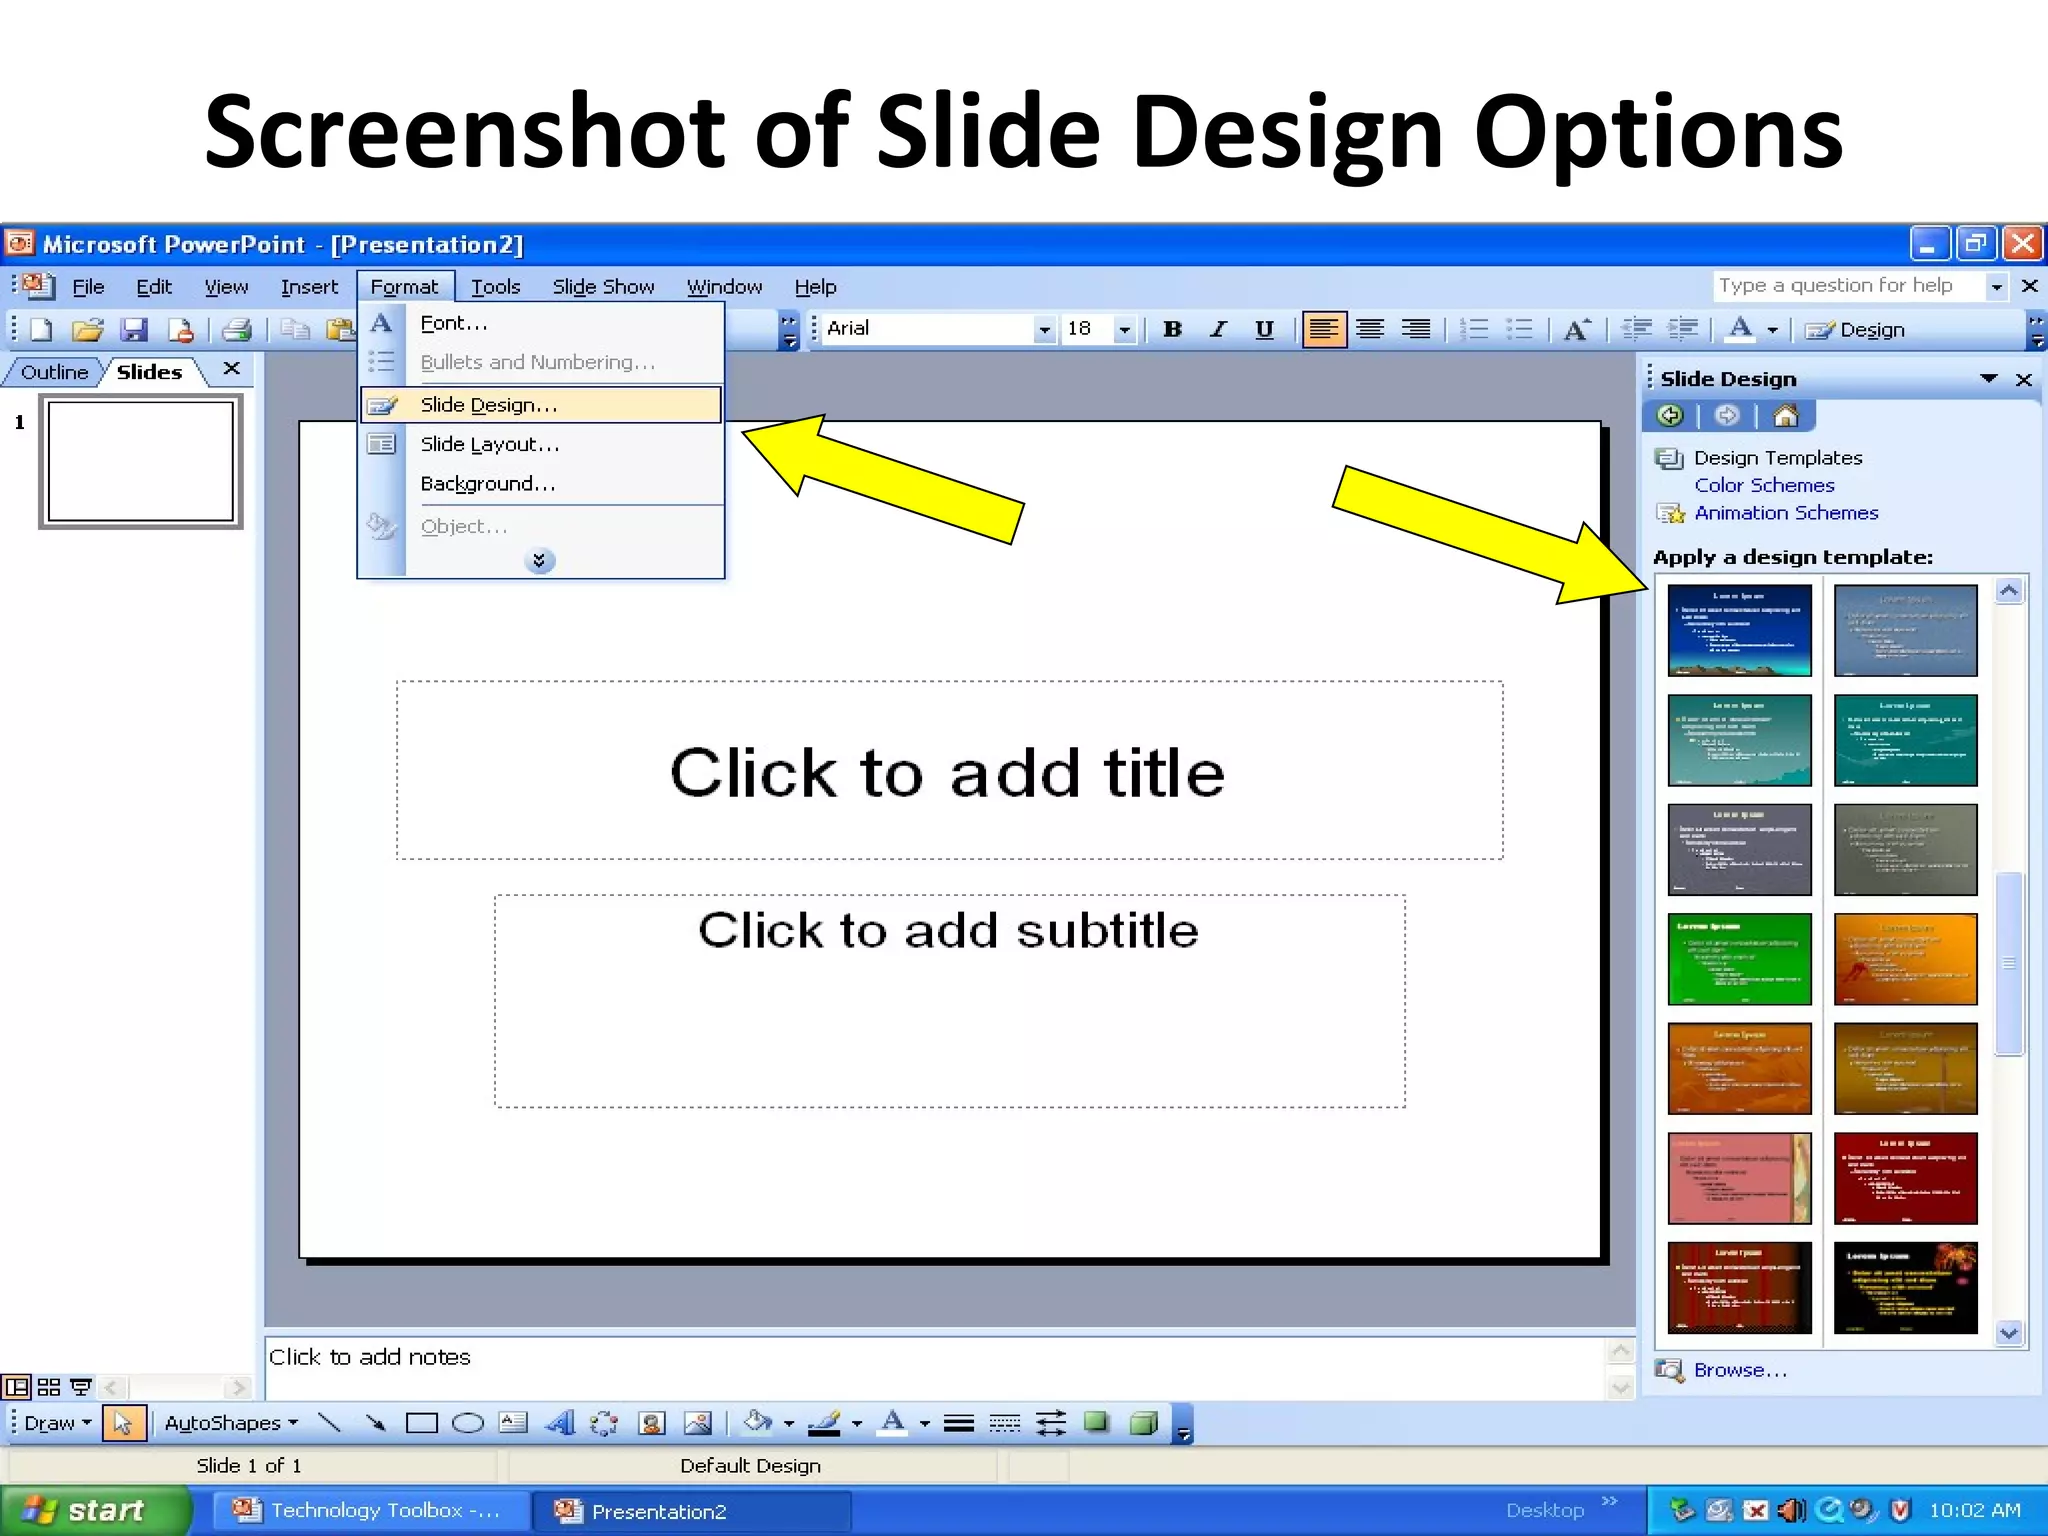
Task: Choose Slide Layout from Format menu
Action: 540,444
